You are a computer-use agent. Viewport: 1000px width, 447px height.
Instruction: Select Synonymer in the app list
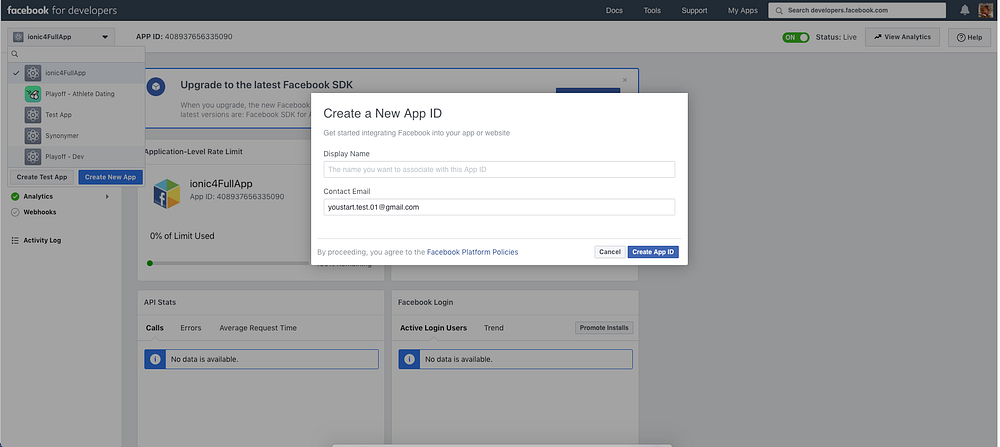(x=77, y=136)
